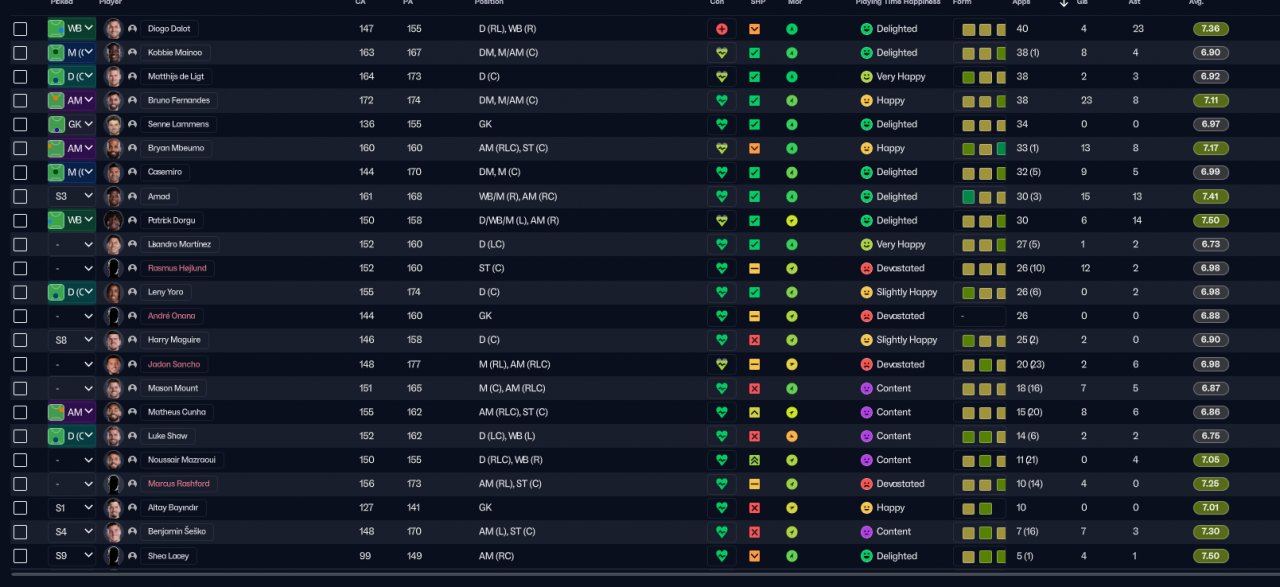
Task: Tick the checkbox for Bruno Fernandes
Action: tap(20, 101)
